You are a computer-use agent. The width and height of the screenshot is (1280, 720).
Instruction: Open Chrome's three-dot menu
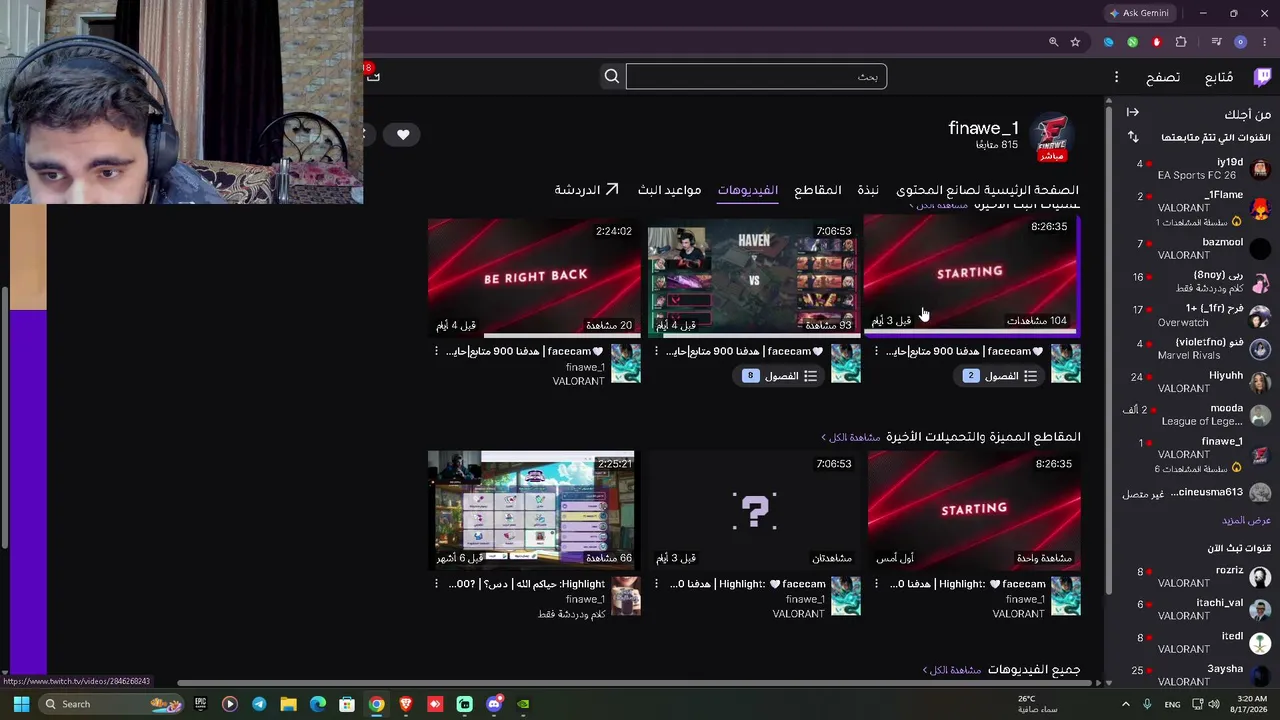pyautogui.click(x=1265, y=42)
